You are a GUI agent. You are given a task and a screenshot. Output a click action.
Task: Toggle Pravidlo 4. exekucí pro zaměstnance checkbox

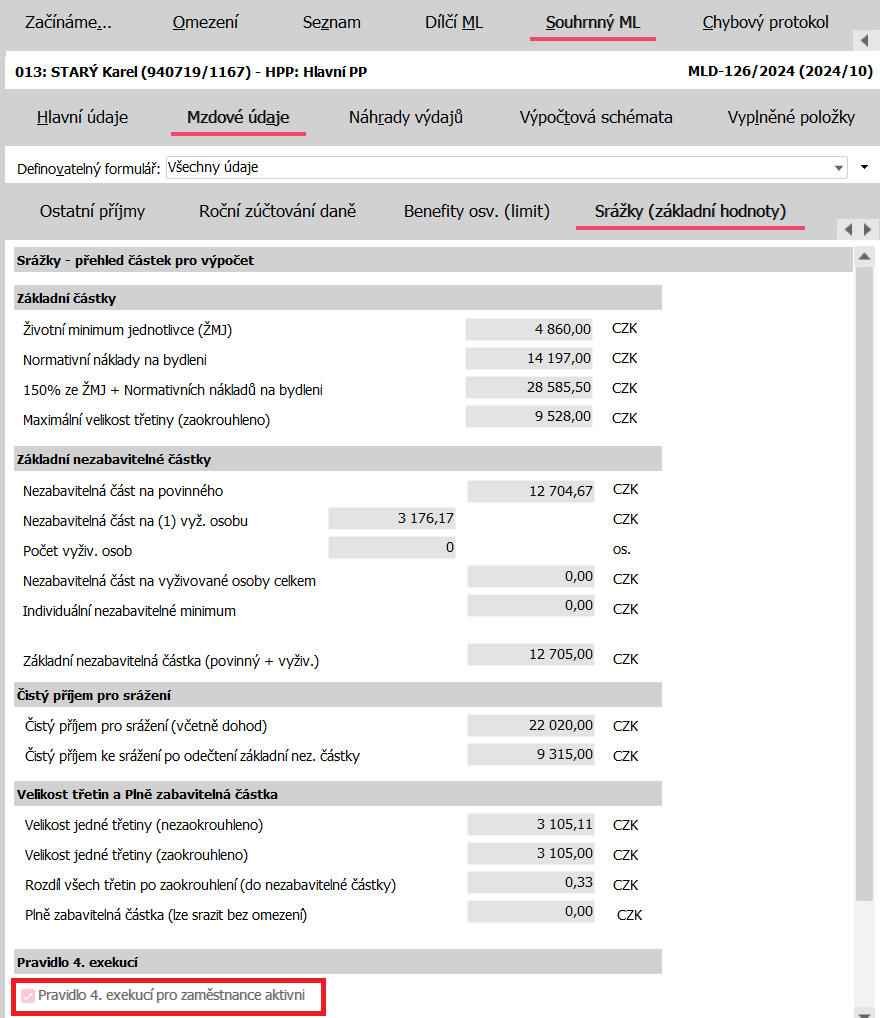click(x=27, y=996)
